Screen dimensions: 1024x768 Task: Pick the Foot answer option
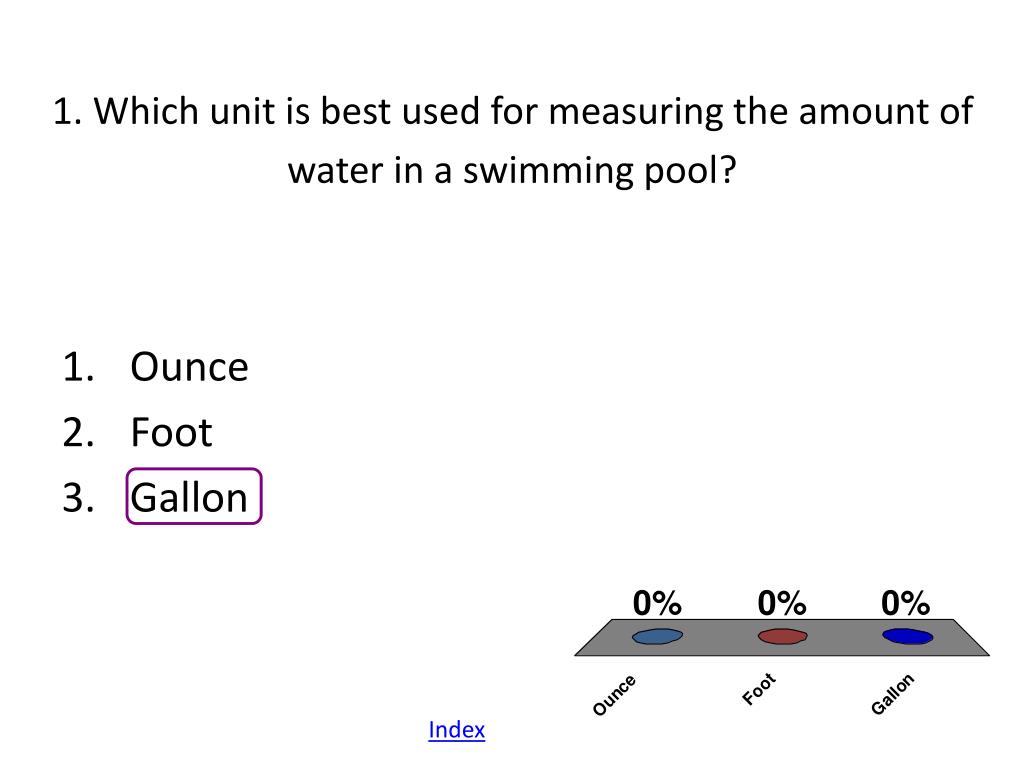click(171, 432)
